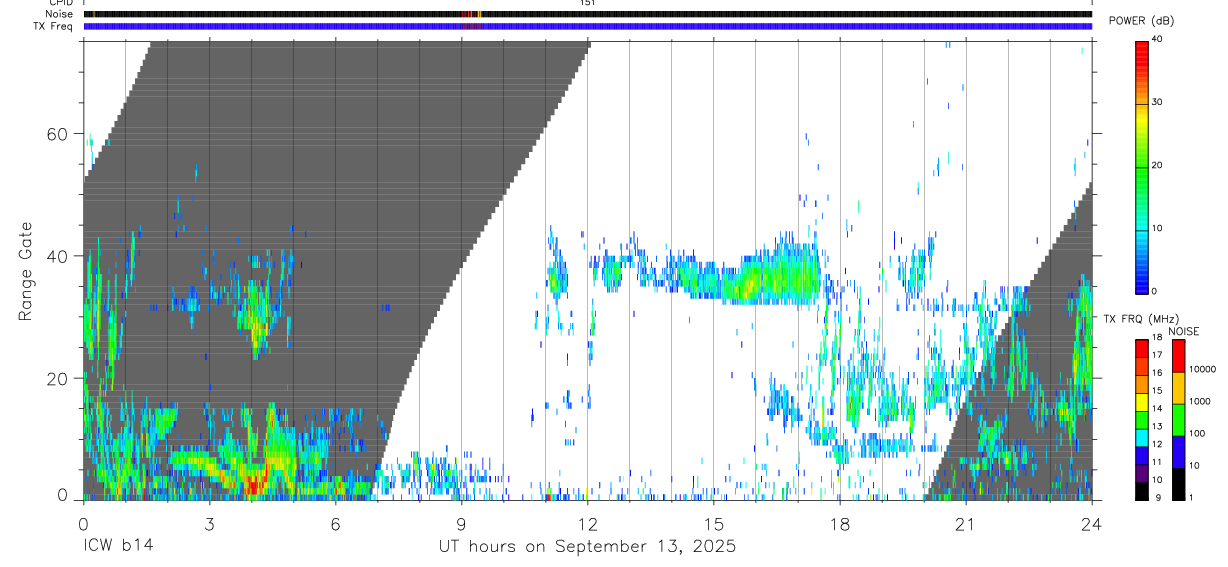This screenshot has height=567, width=1228.
Task: Click the 1000 value on NOISE scale
Action: tap(1200, 401)
